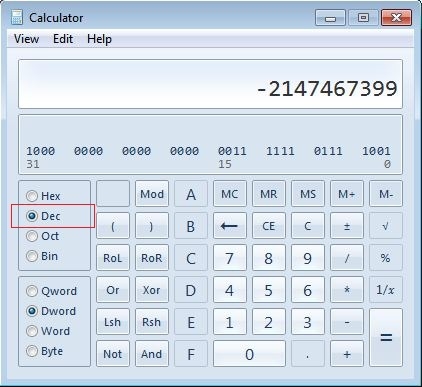This screenshot has width=422, height=387.
Task: Switch to Bin number base
Action: click(42, 256)
